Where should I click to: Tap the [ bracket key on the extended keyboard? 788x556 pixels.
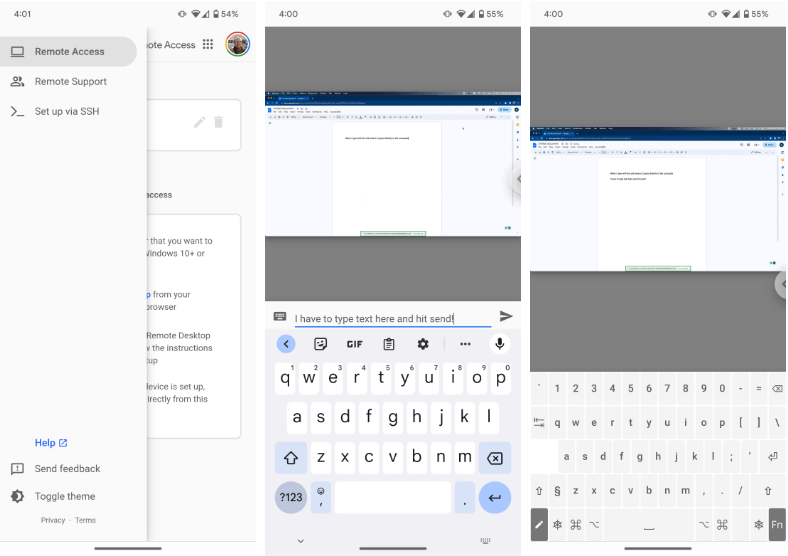tap(740, 422)
